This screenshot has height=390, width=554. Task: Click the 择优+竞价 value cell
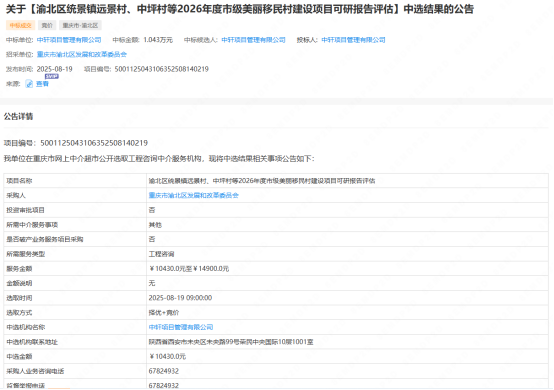click(347, 313)
